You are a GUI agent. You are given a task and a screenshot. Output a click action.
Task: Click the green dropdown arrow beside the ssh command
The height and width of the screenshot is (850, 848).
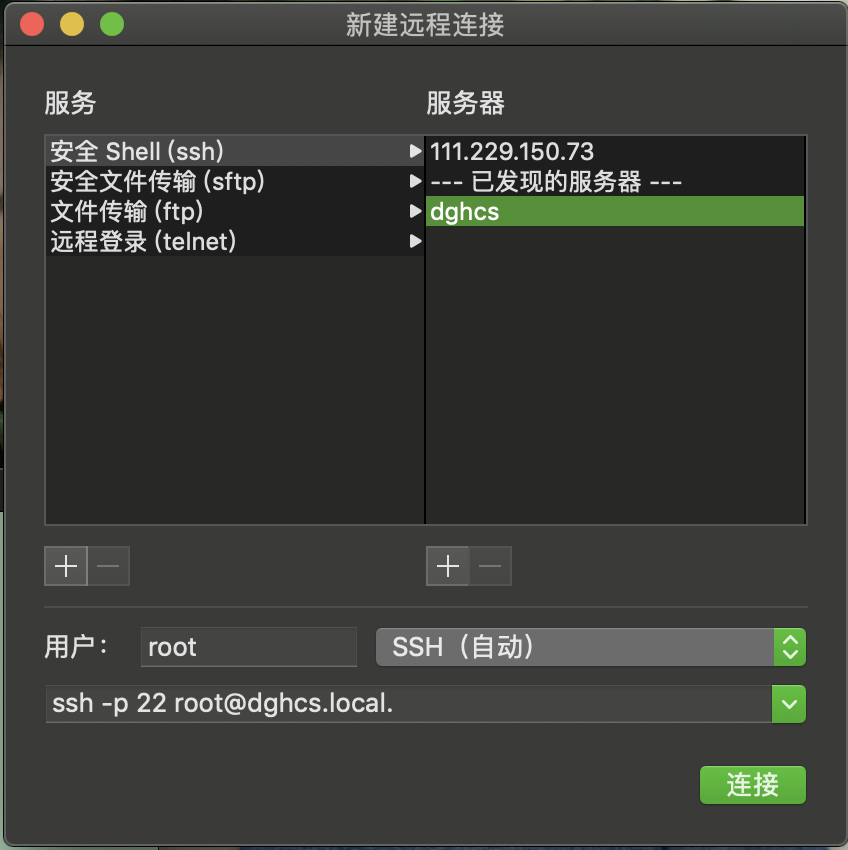[788, 704]
